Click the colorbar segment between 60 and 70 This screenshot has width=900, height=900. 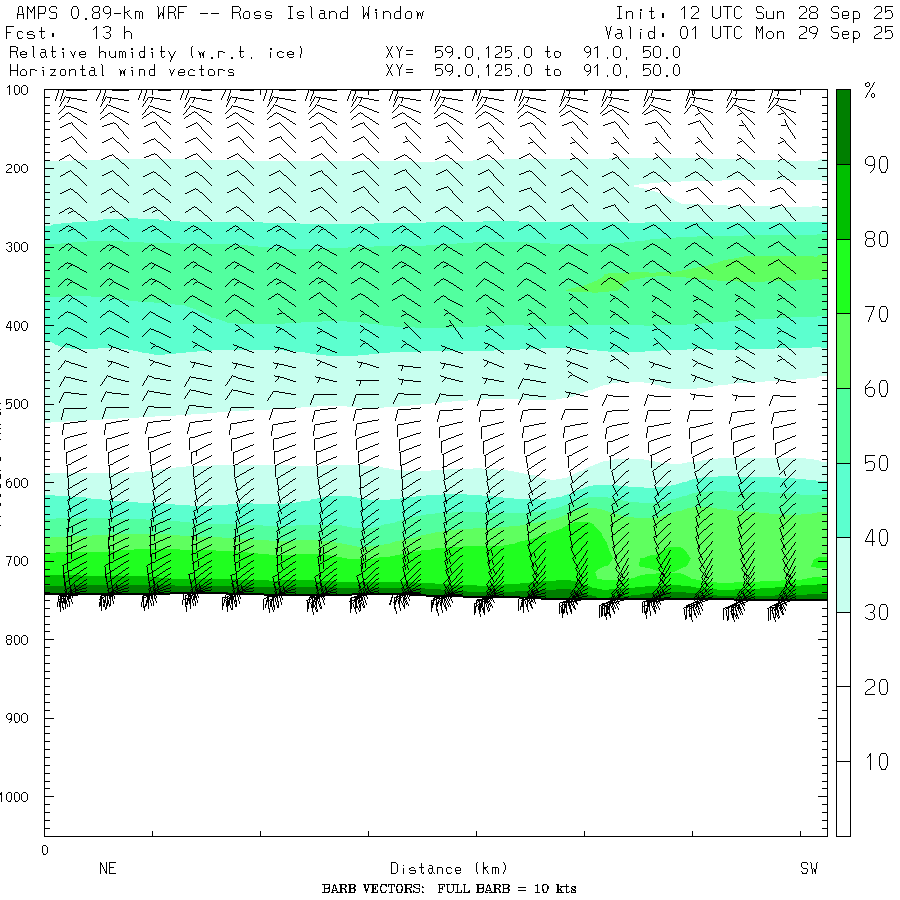click(x=843, y=351)
